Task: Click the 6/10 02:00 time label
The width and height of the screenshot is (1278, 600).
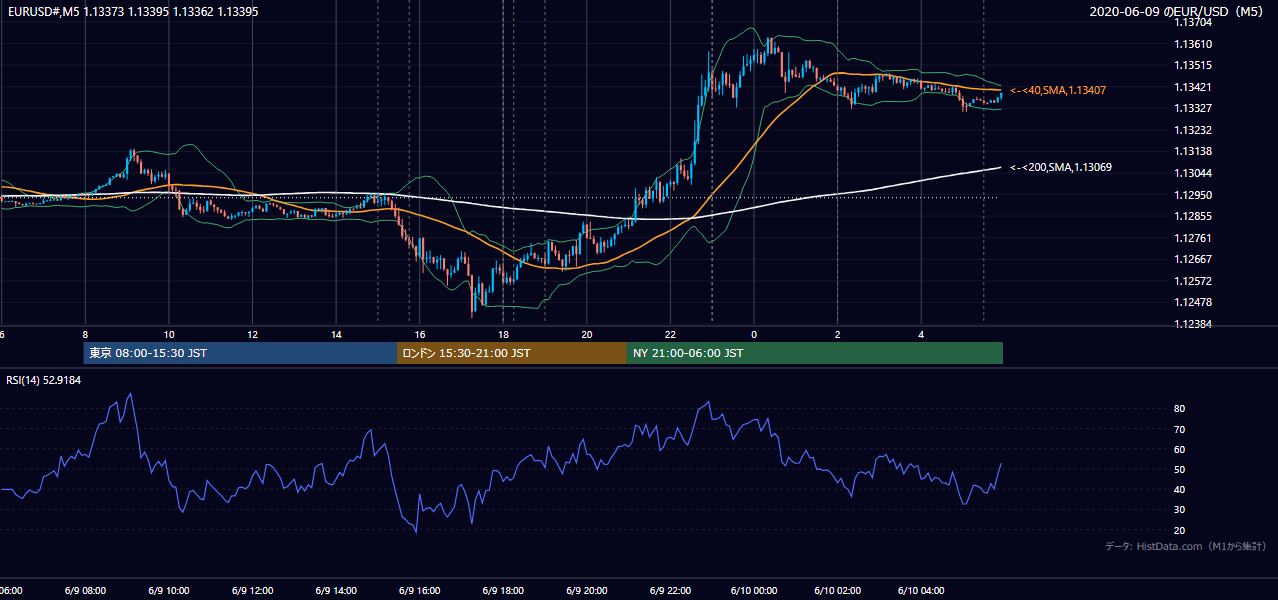Action: pyautogui.click(x=838, y=591)
